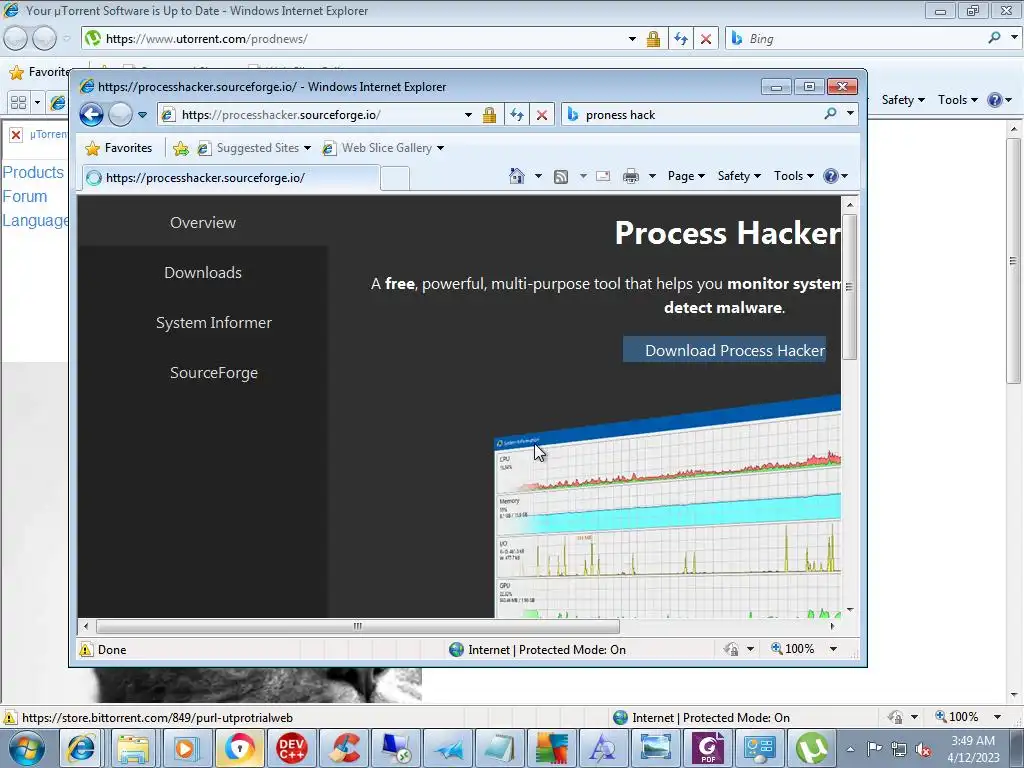Open the Tools menu in uTorrent window
The width and height of the screenshot is (1024, 768).
pyautogui.click(x=957, y=100)
